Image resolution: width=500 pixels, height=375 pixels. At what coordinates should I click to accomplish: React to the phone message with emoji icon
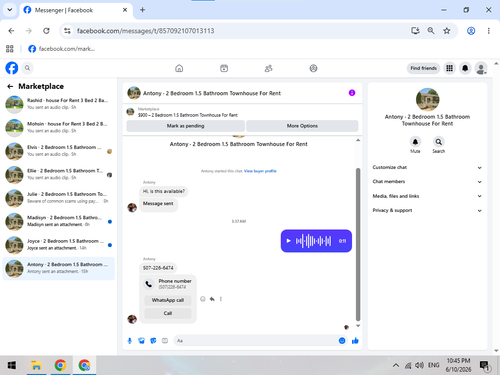tap(203, 299)
